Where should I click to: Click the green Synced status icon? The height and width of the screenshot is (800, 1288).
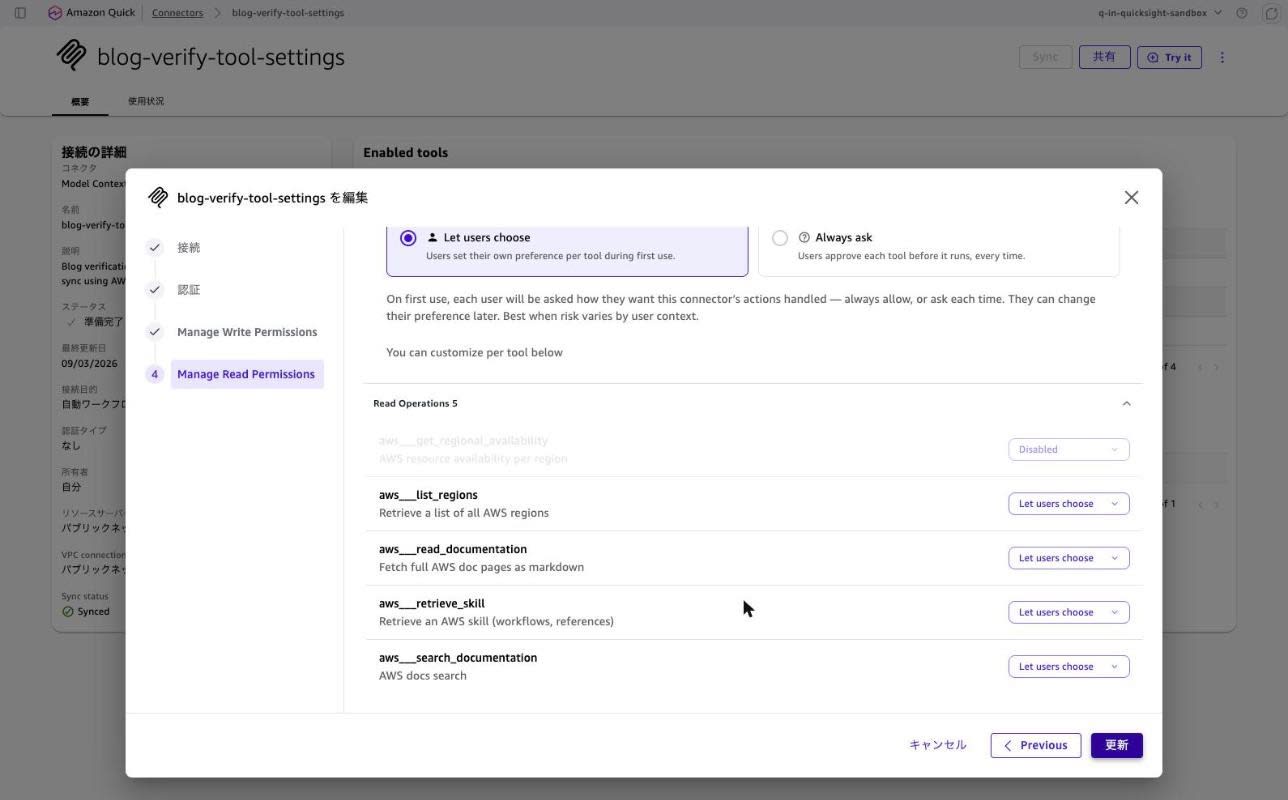[x=68, y=611]
